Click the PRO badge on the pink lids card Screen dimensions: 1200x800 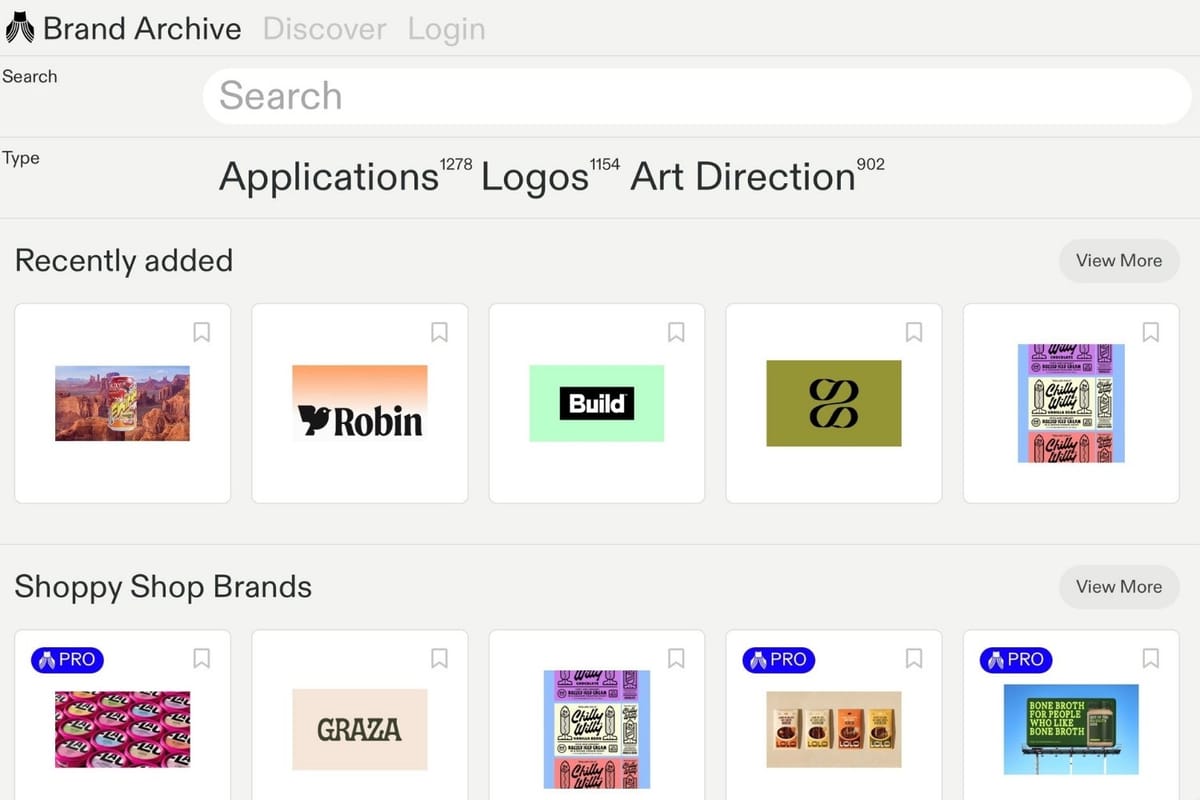click(x=66, y=660)
